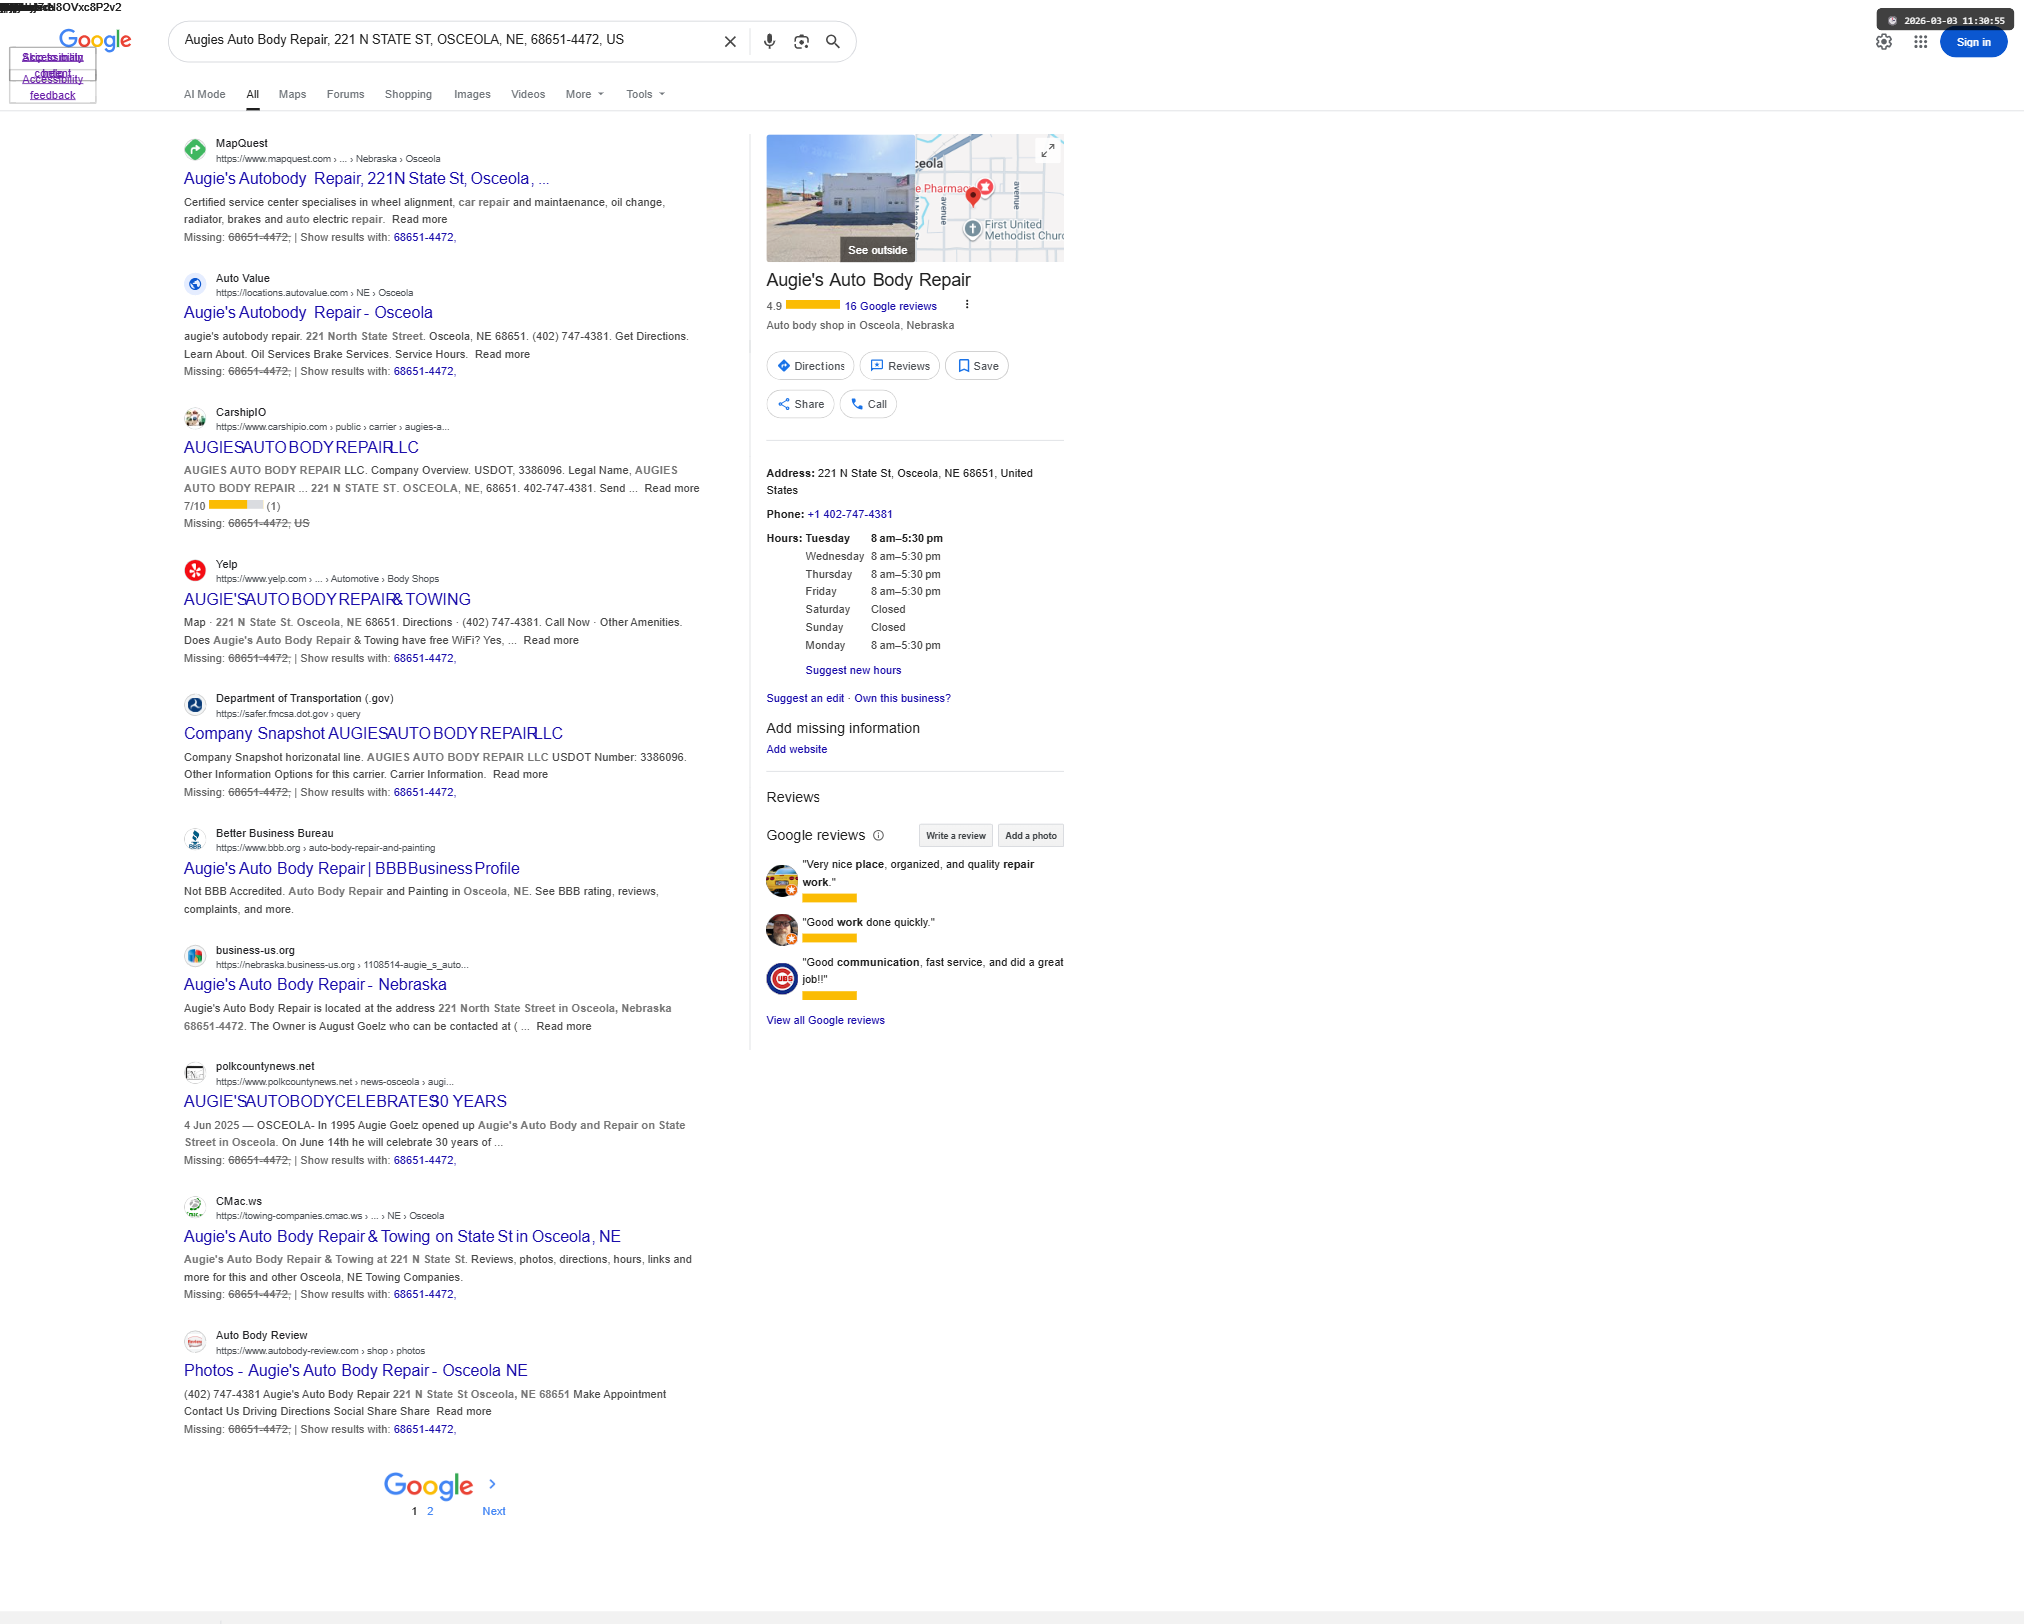Submit search with magnifier icon

832,42
